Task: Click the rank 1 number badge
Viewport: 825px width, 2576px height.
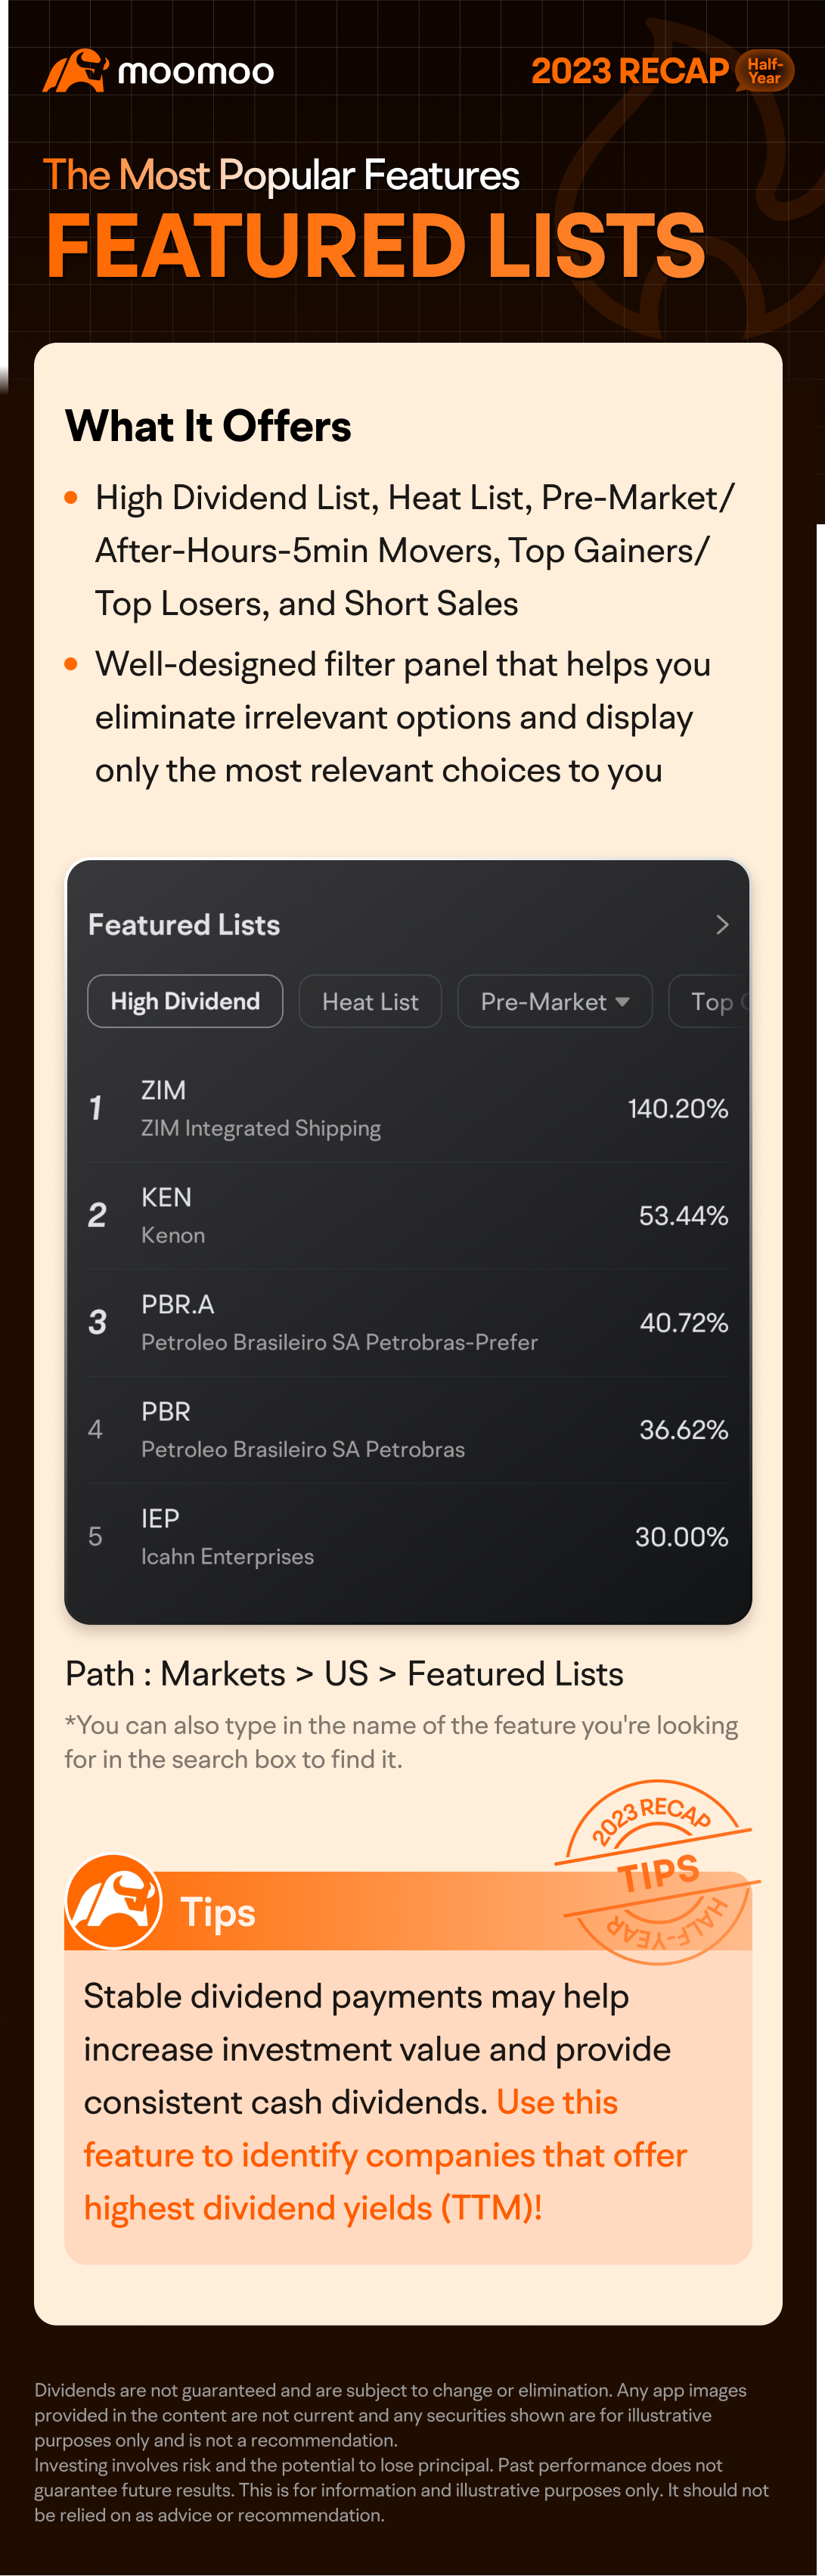Action: [96, 1109]
